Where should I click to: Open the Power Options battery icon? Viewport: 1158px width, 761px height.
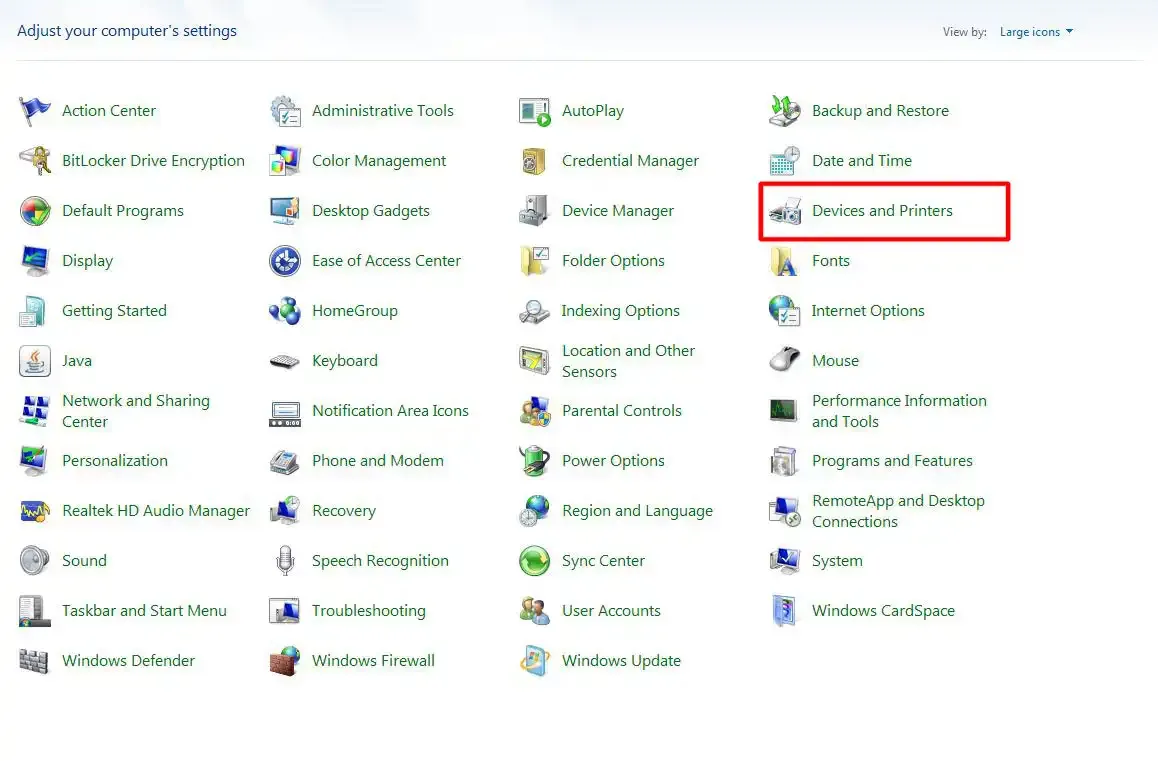tap(535, 461)
